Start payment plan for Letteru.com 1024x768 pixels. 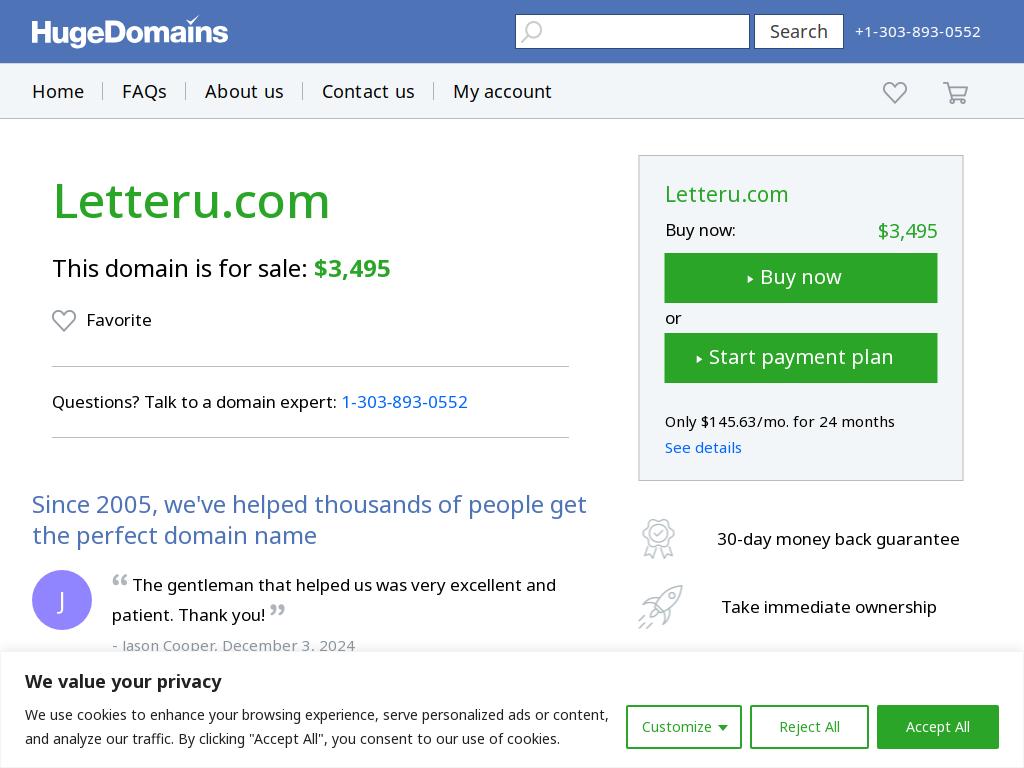[801, 358]
